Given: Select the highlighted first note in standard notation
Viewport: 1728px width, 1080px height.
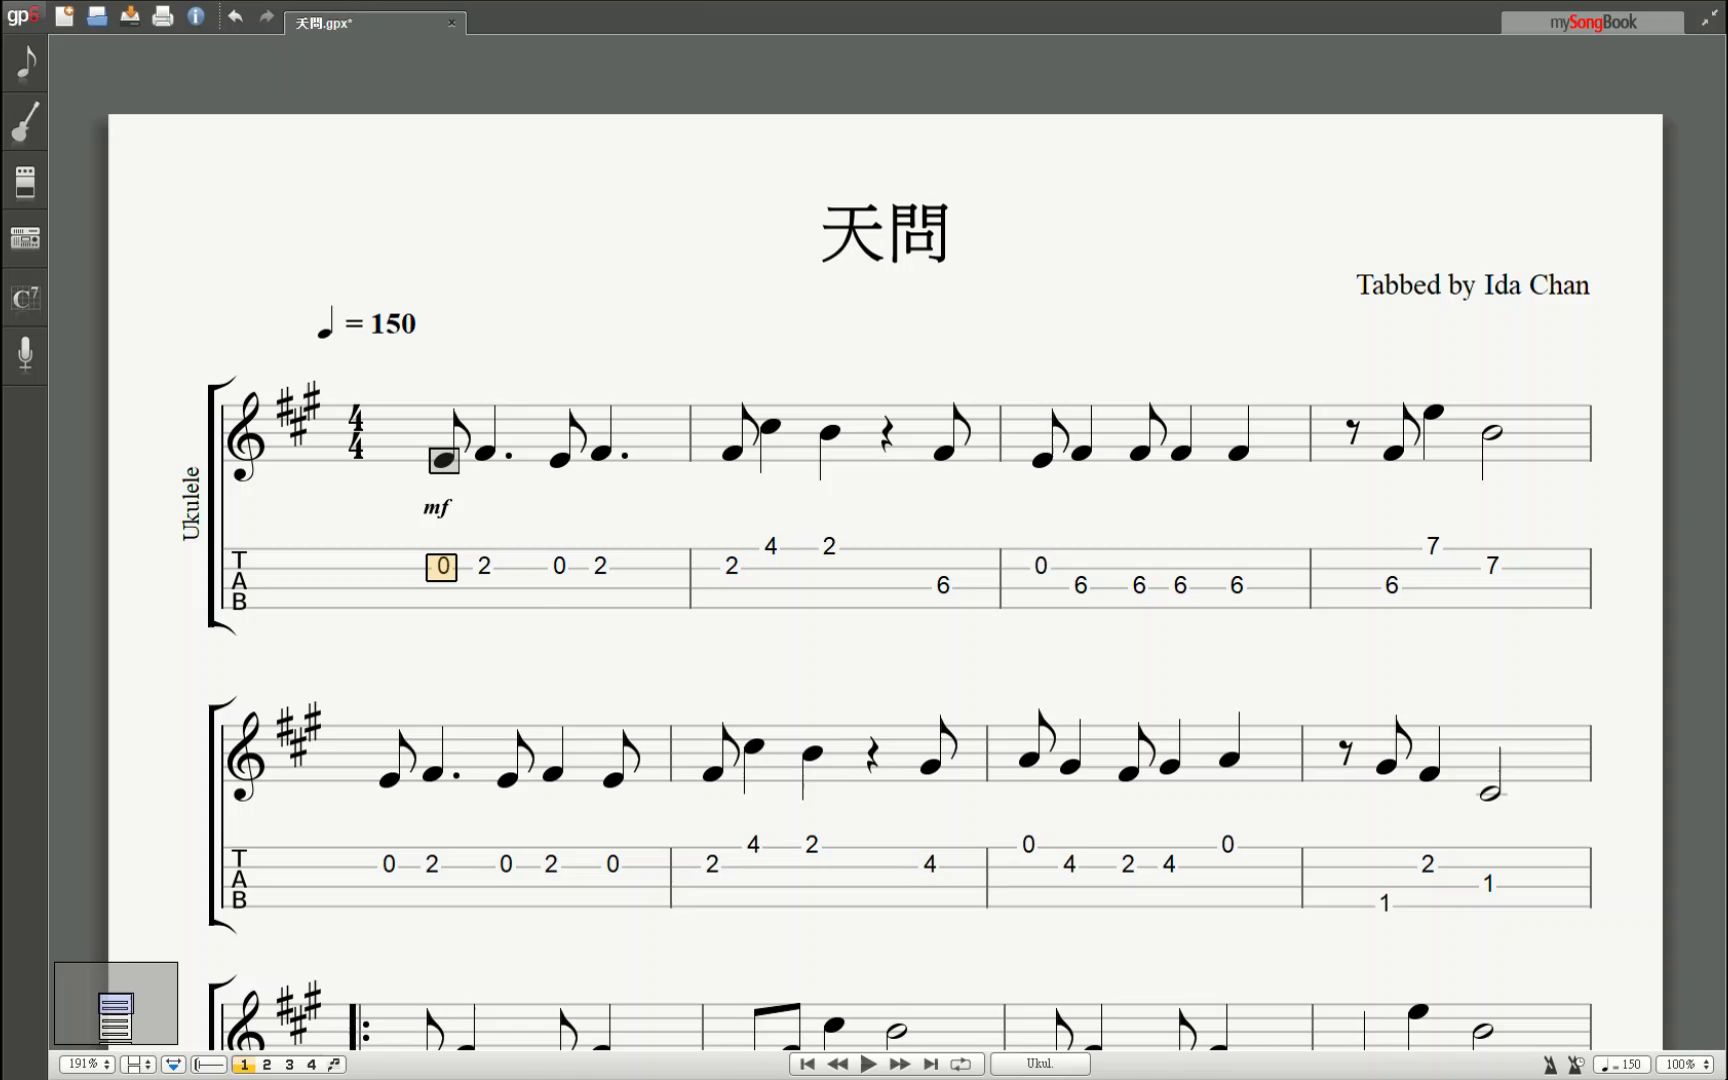Looking at the screenshot, I should [444, 460].
